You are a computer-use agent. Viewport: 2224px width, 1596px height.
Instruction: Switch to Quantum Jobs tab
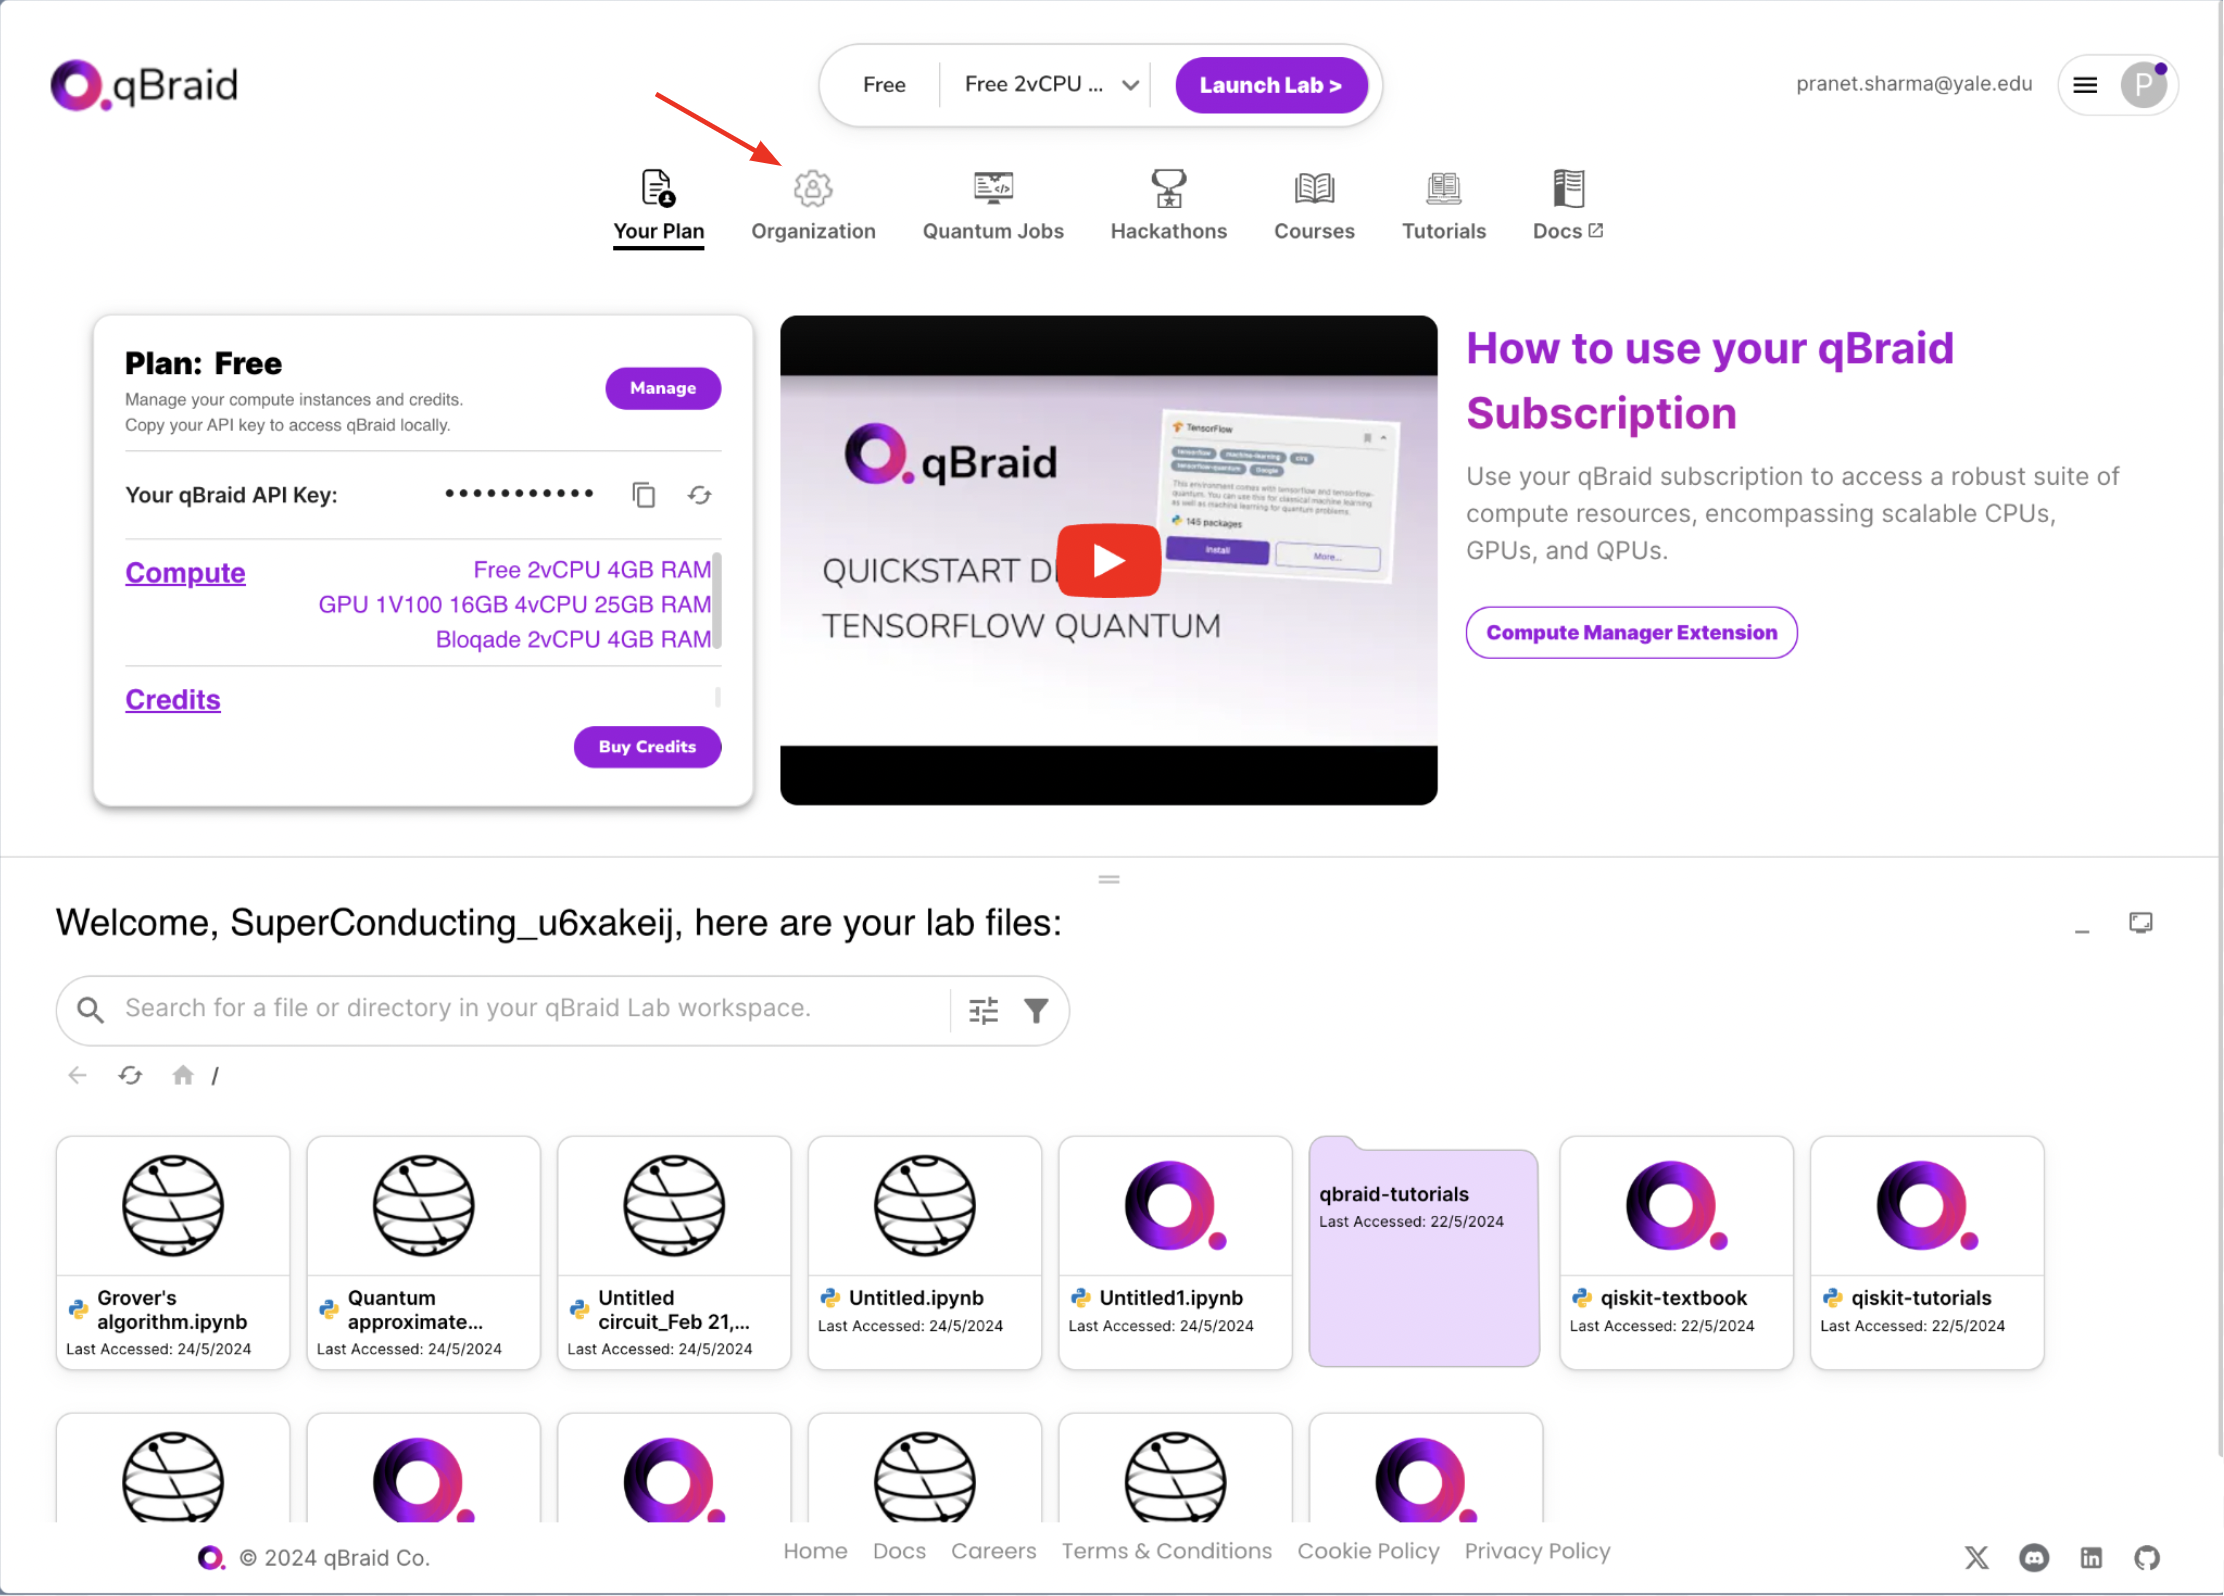click(x=993, y=207)
